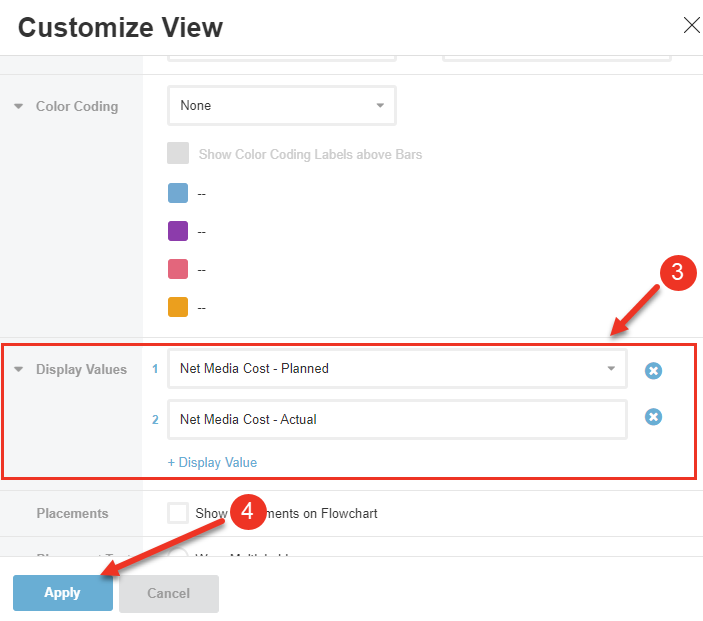Click the Net Media Cost - Actual field

(x=397, y=420)
